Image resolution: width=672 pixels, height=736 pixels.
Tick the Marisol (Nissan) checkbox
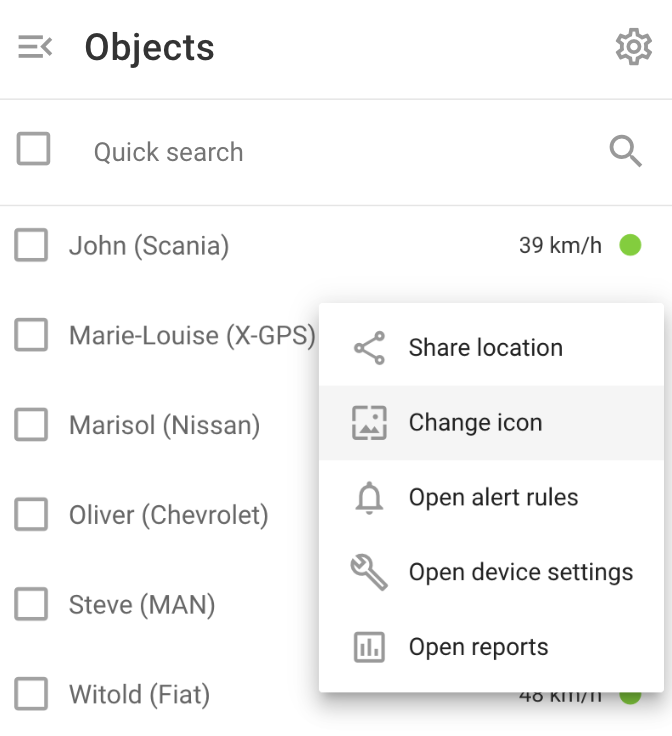tap(31, 426)
